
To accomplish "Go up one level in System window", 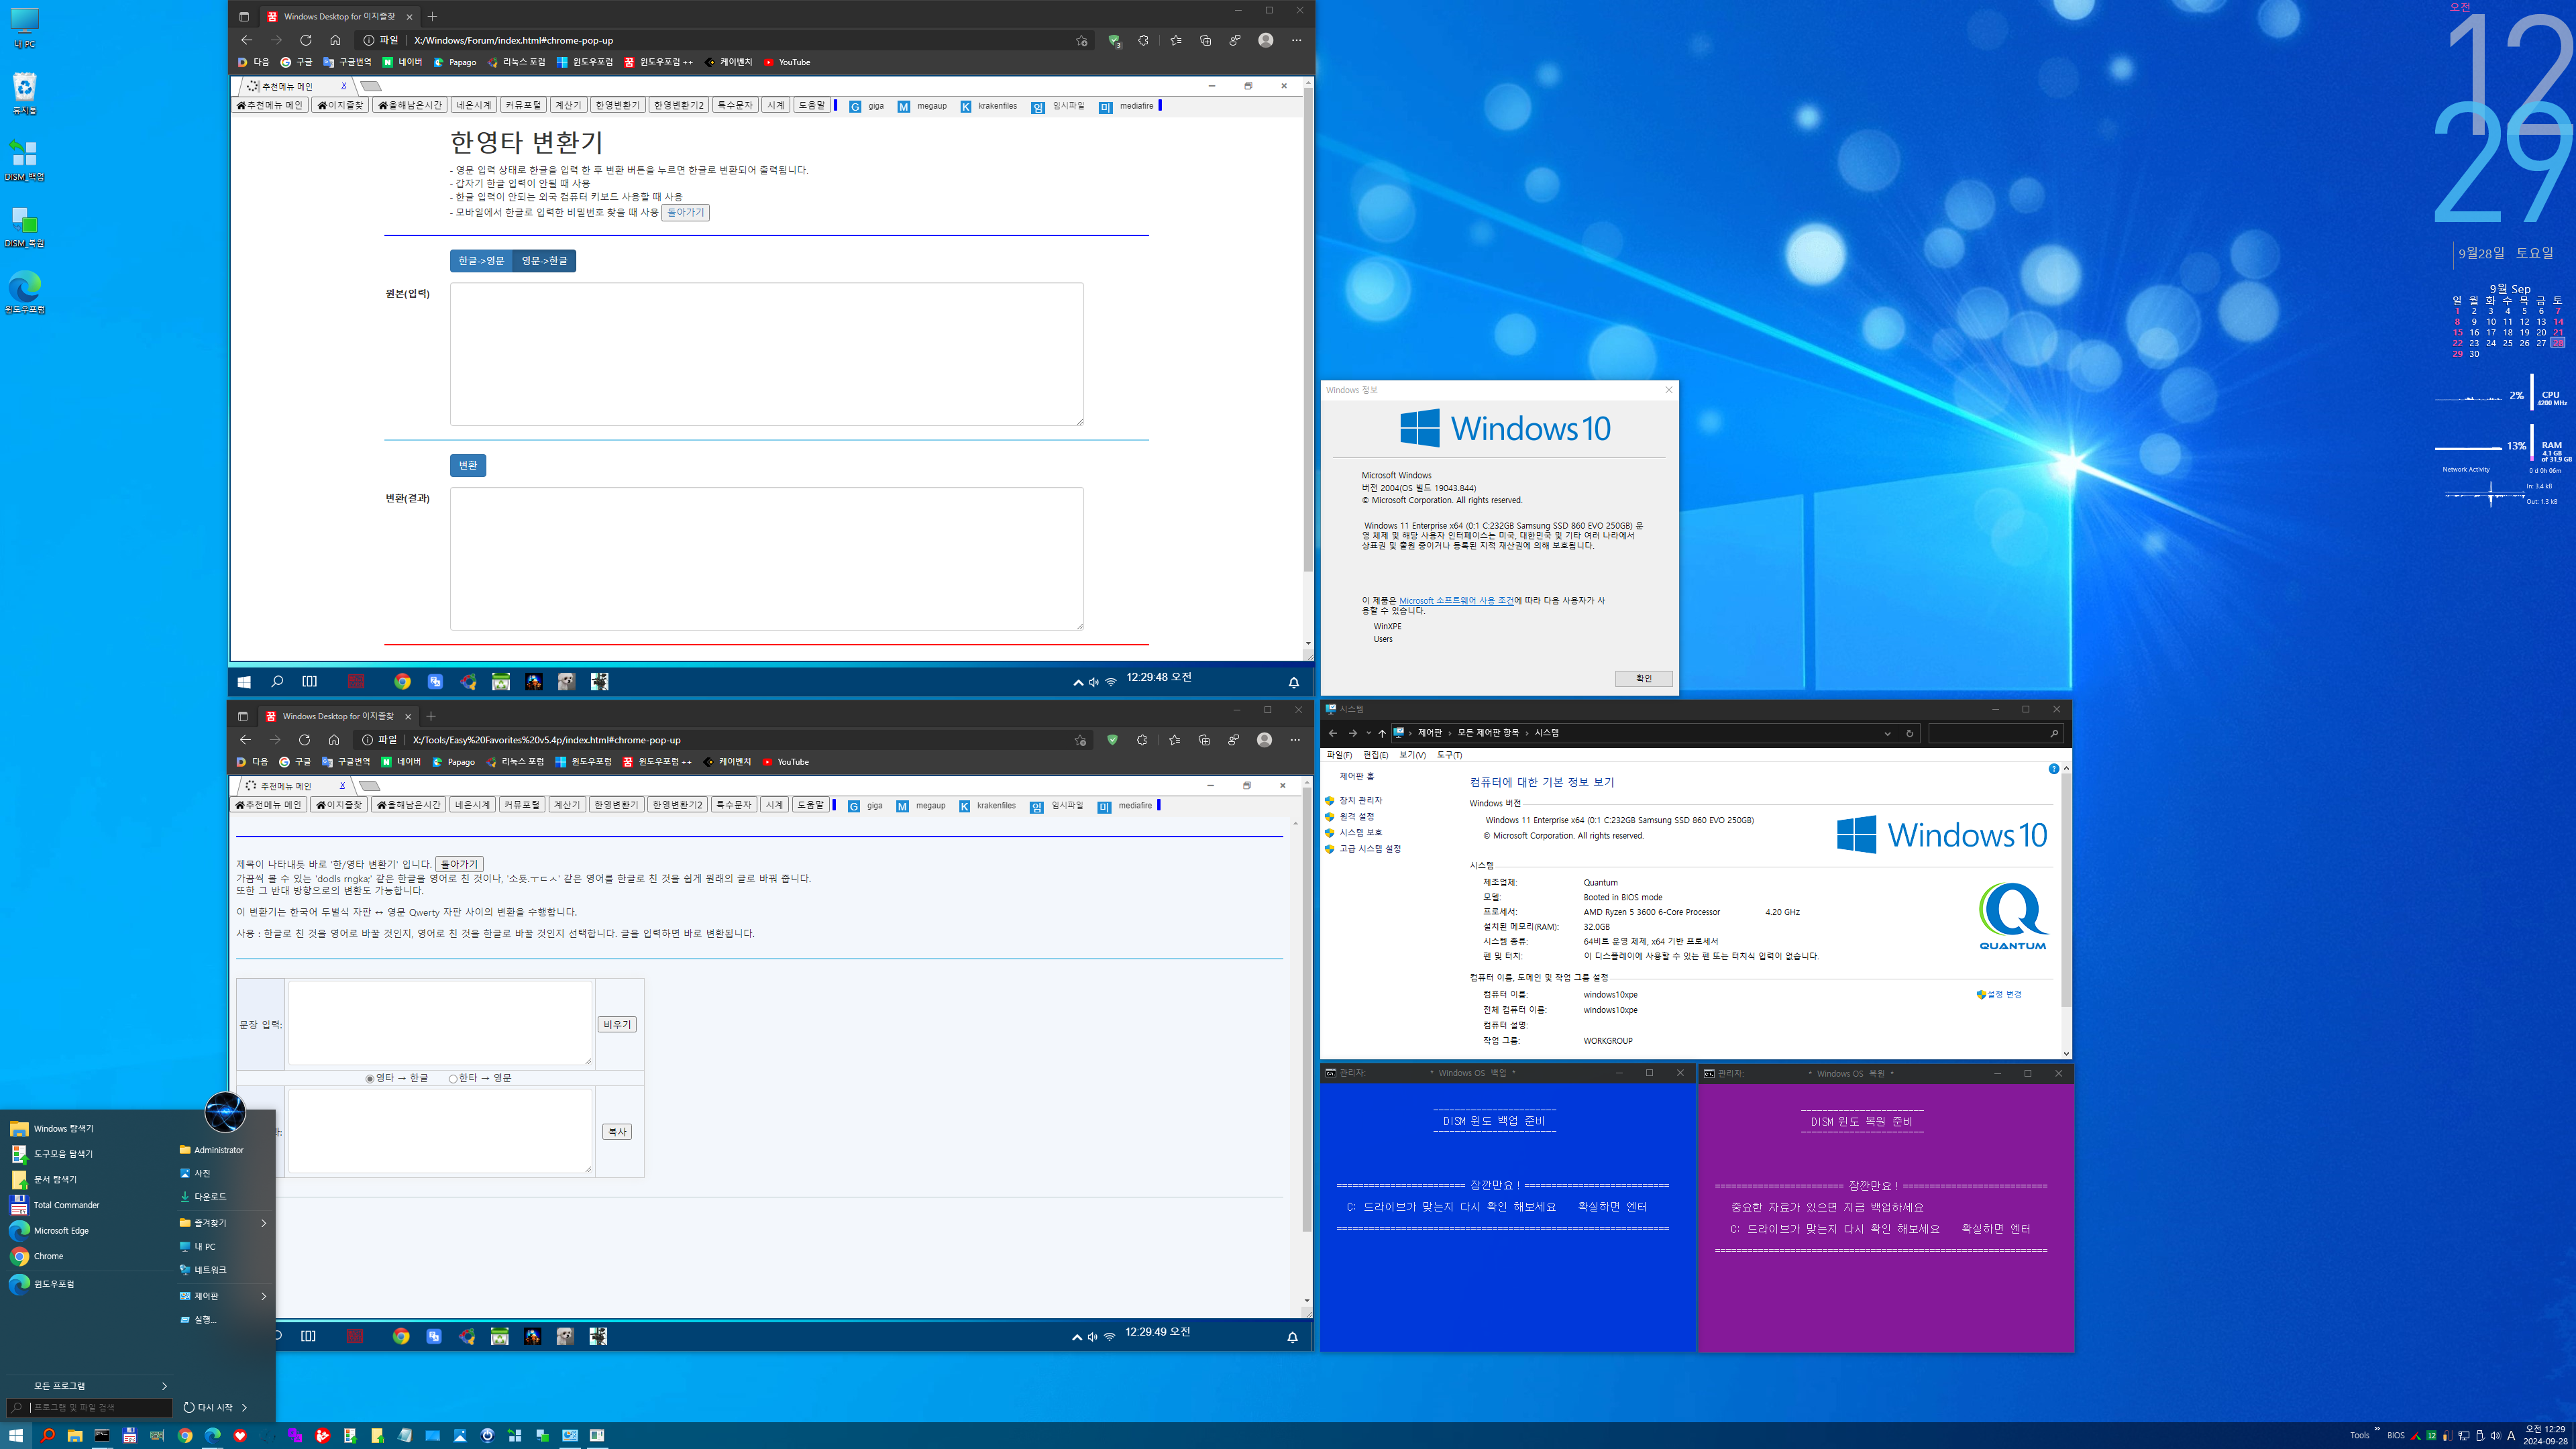I will point(1382,733).
